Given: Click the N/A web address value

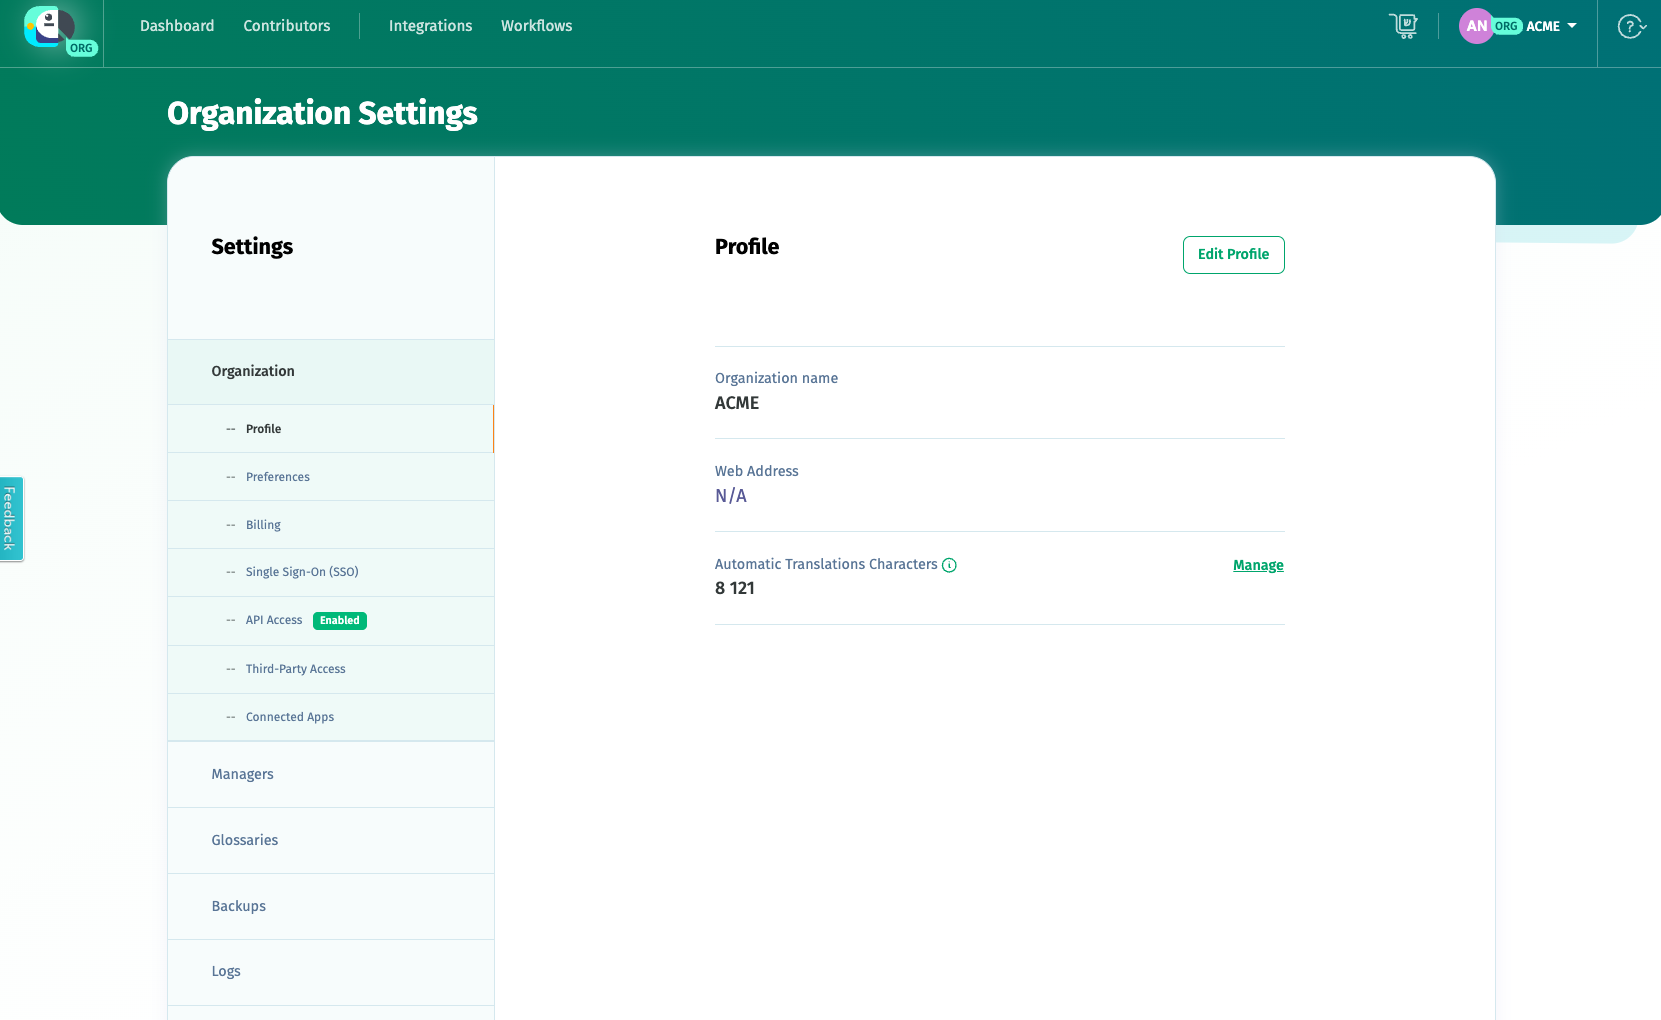Looking at the screenshot, I should pos(731,496).
